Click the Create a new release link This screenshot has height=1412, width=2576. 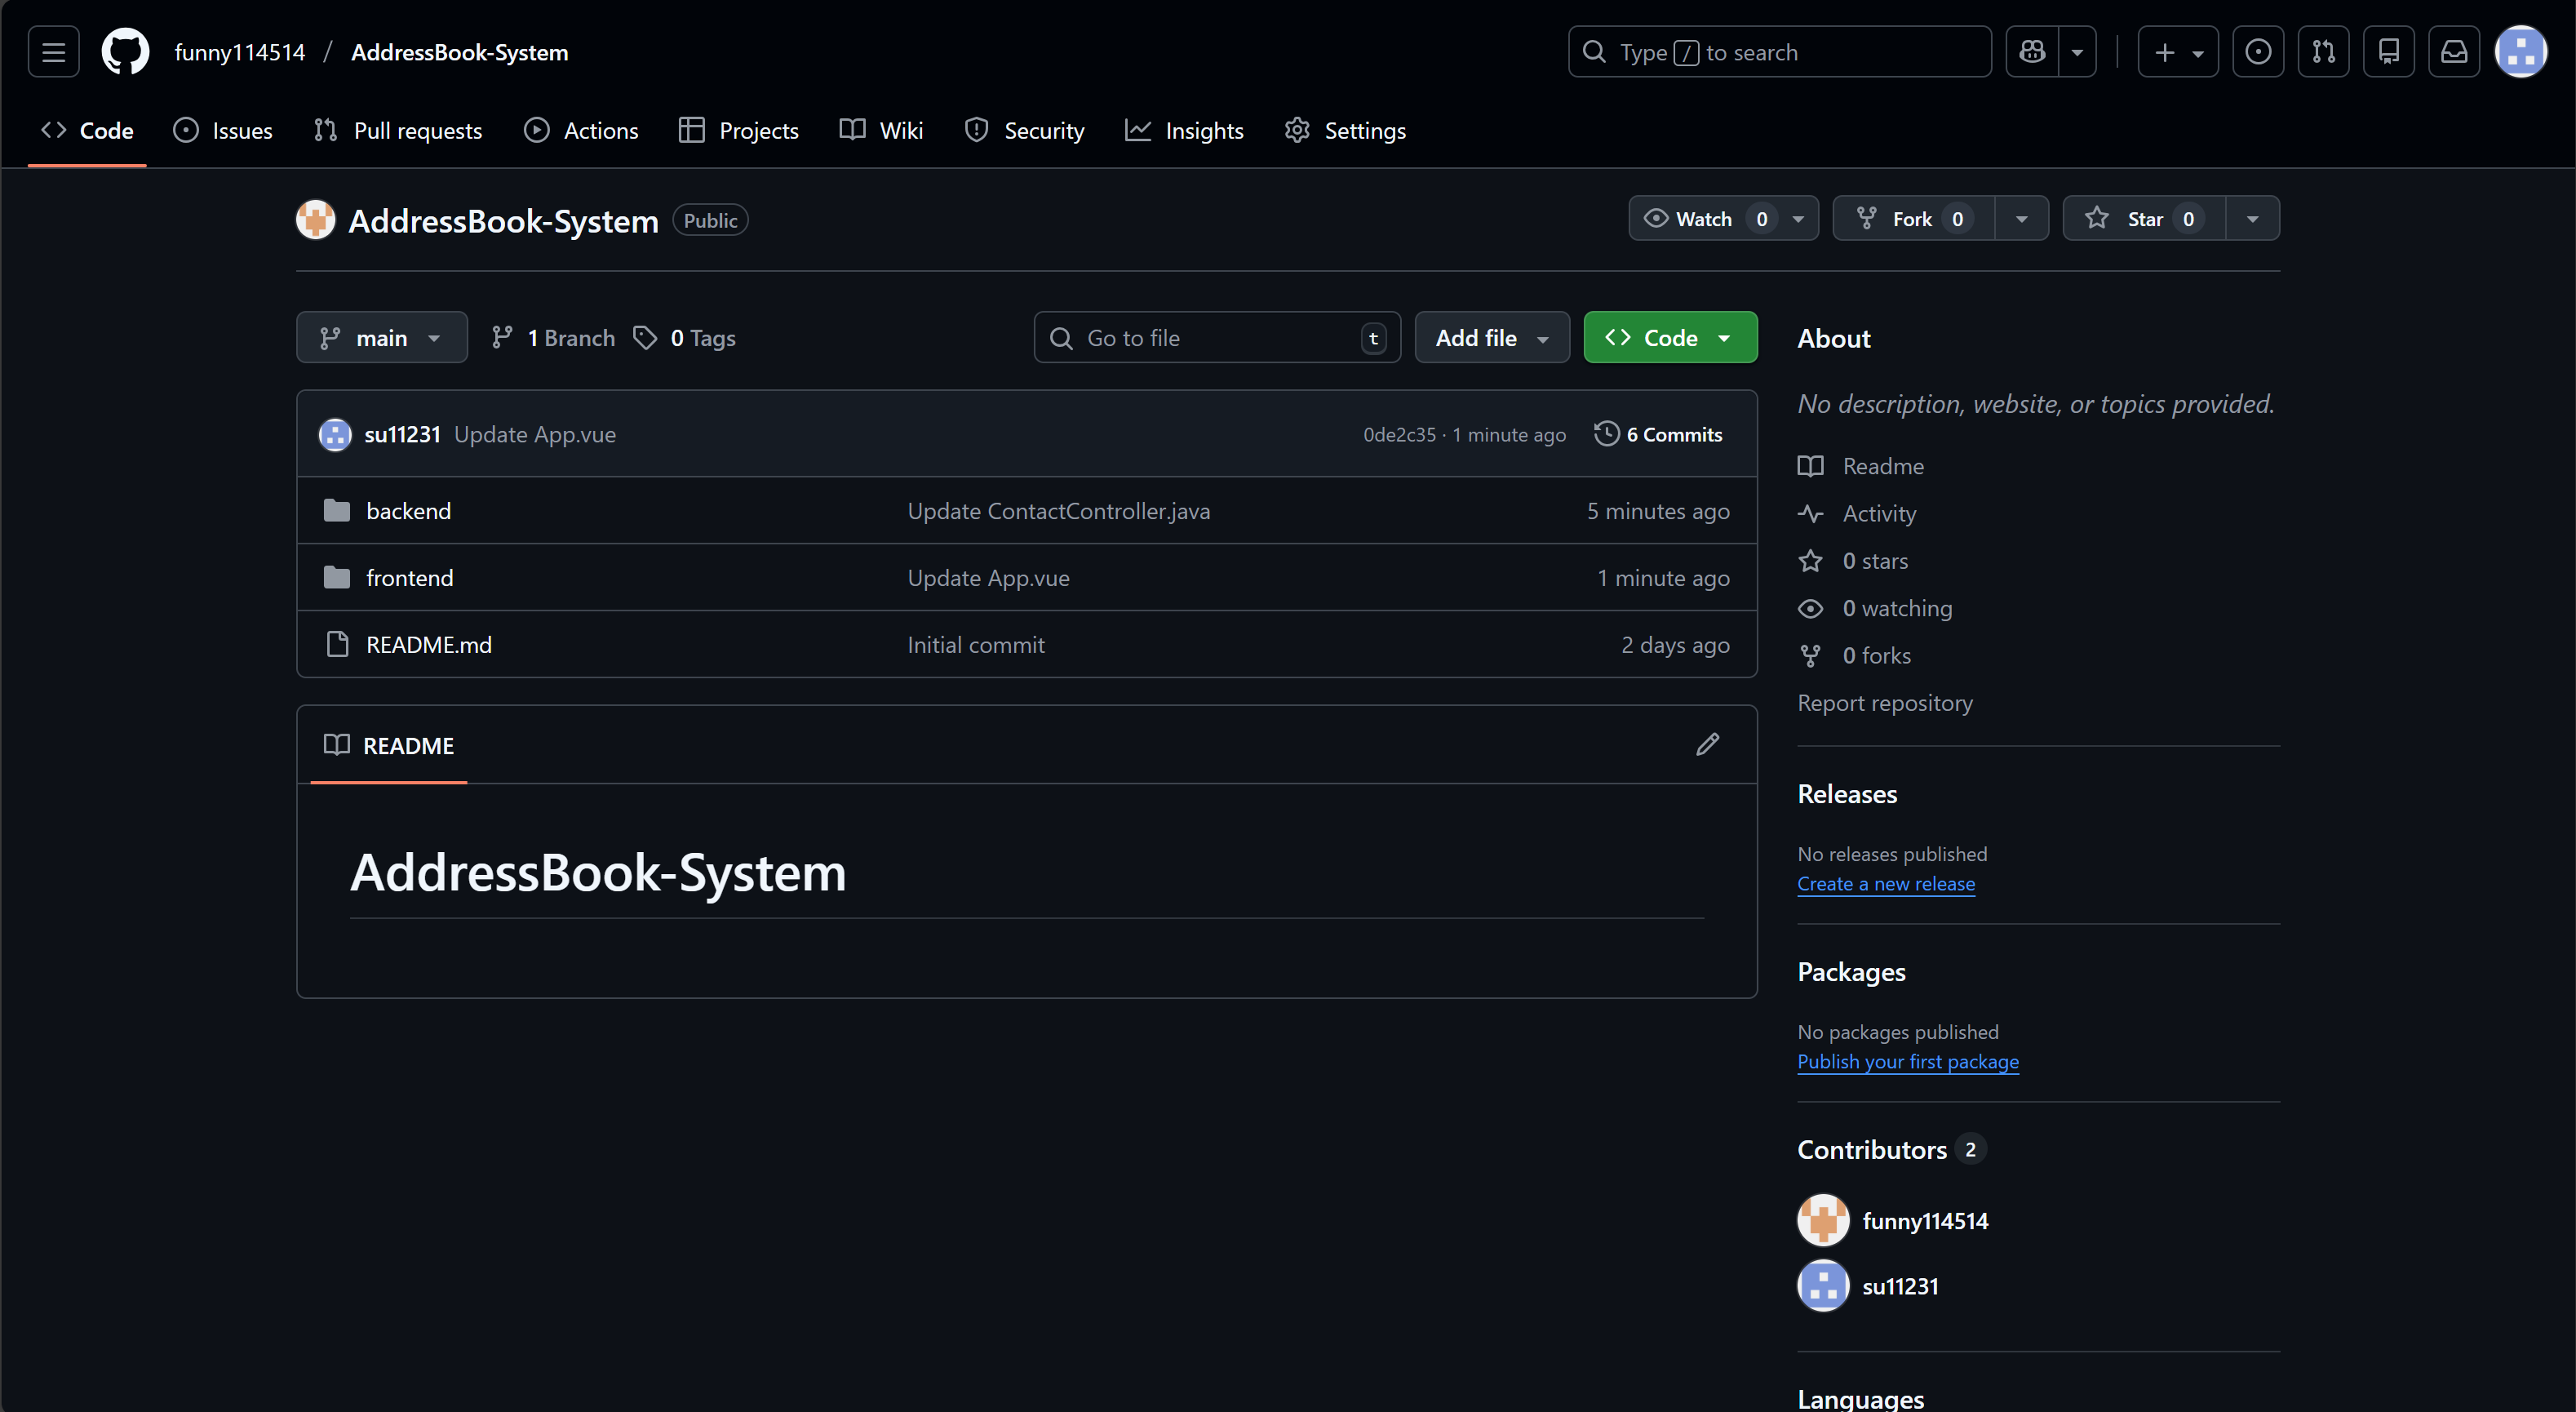1885,884
